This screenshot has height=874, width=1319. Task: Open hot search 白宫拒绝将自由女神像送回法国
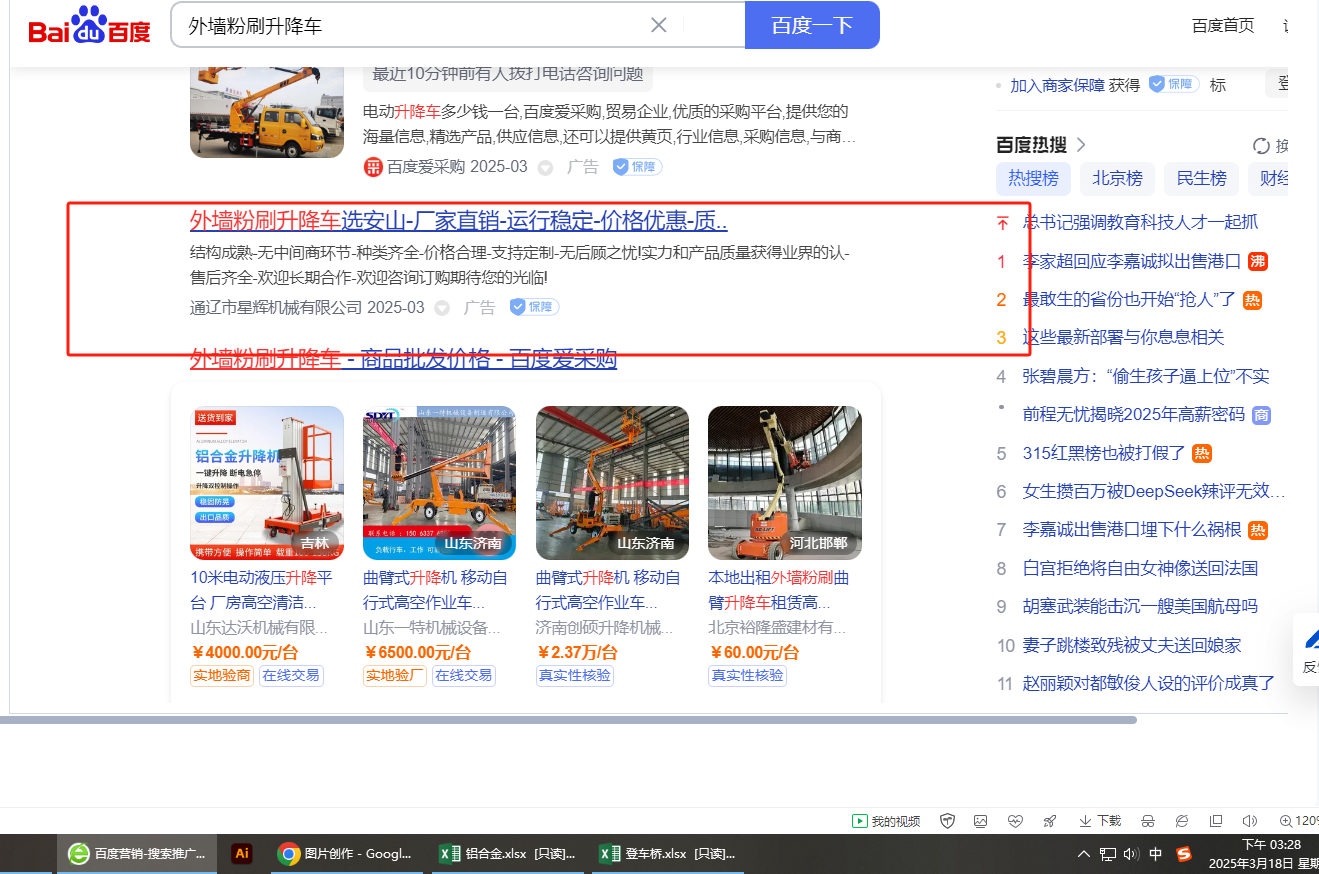pyautogui.click(x=1140, y=568)
